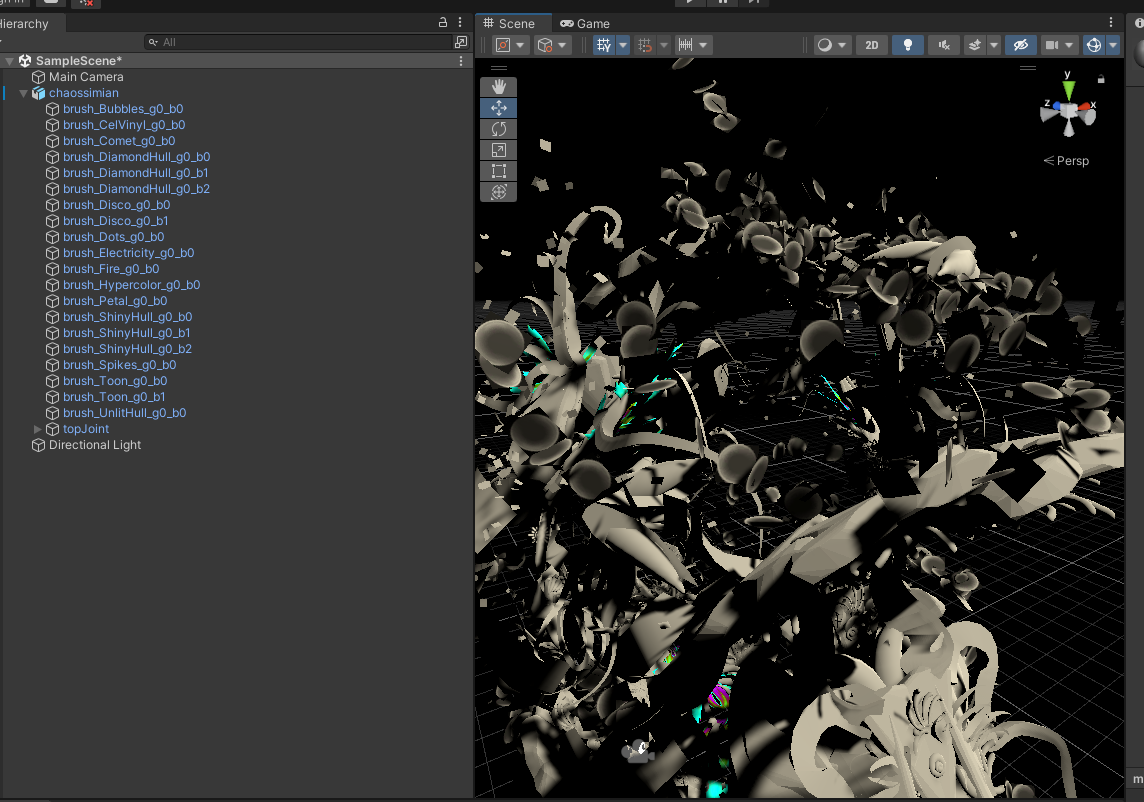
Task: Select Directional Light in the Hierarchy
Action: 96,444
